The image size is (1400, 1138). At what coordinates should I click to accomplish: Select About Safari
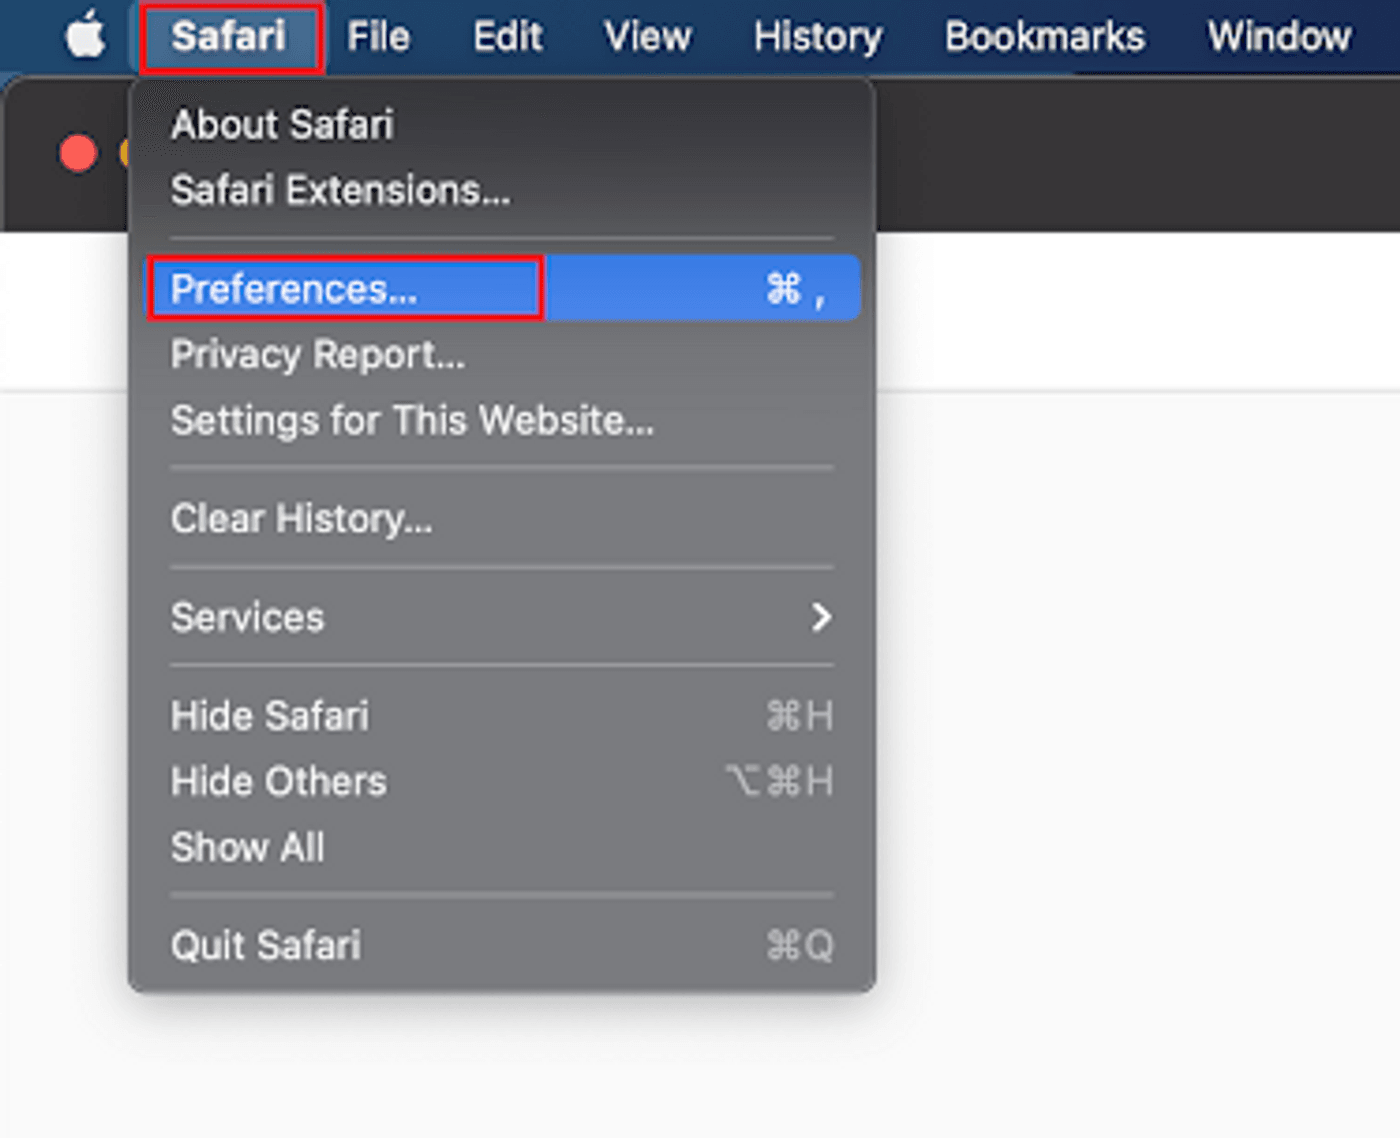(282, 124)
